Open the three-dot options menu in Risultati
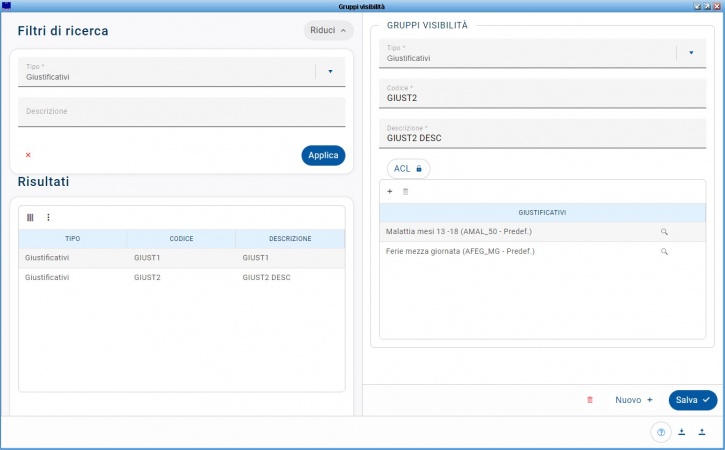 click(48, 217)
